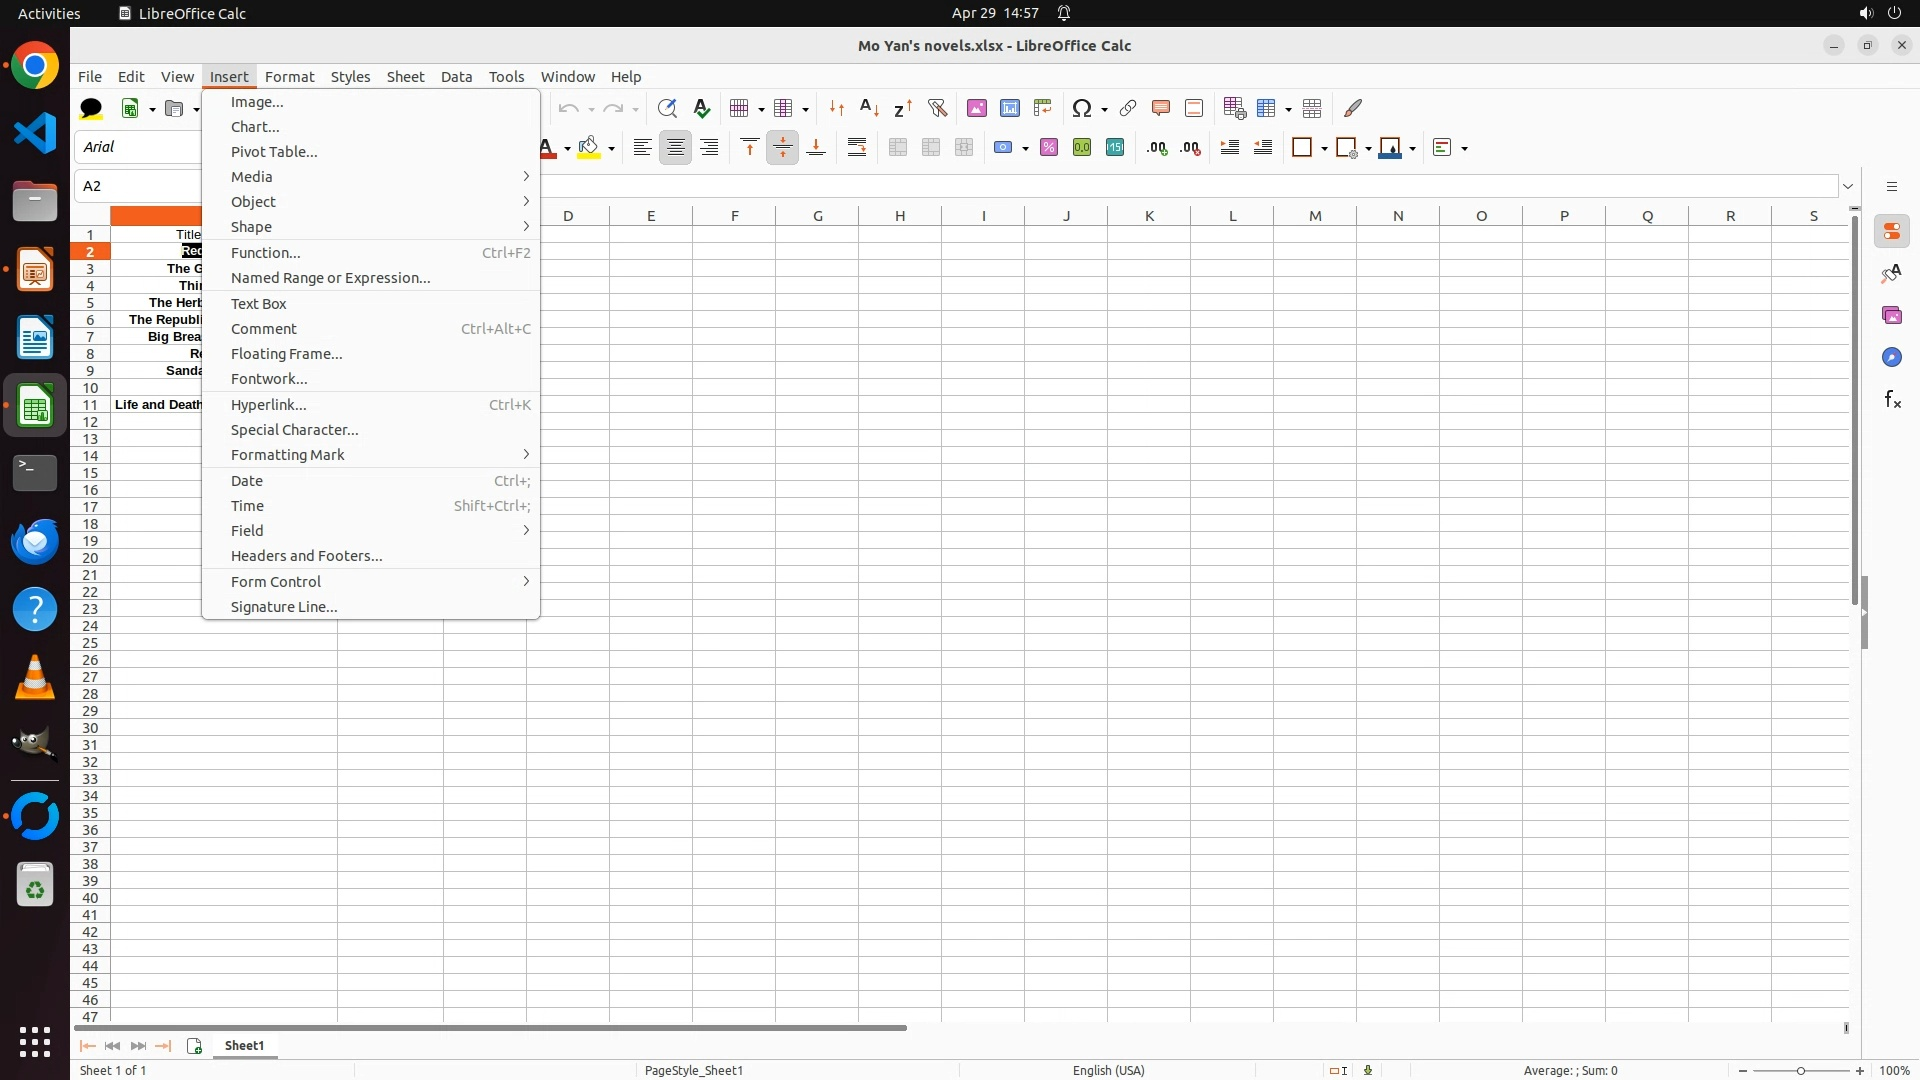This screenshot has width=1920, height=1080.
Task: Click Headers and Footers entry
Action: [306, 556]
